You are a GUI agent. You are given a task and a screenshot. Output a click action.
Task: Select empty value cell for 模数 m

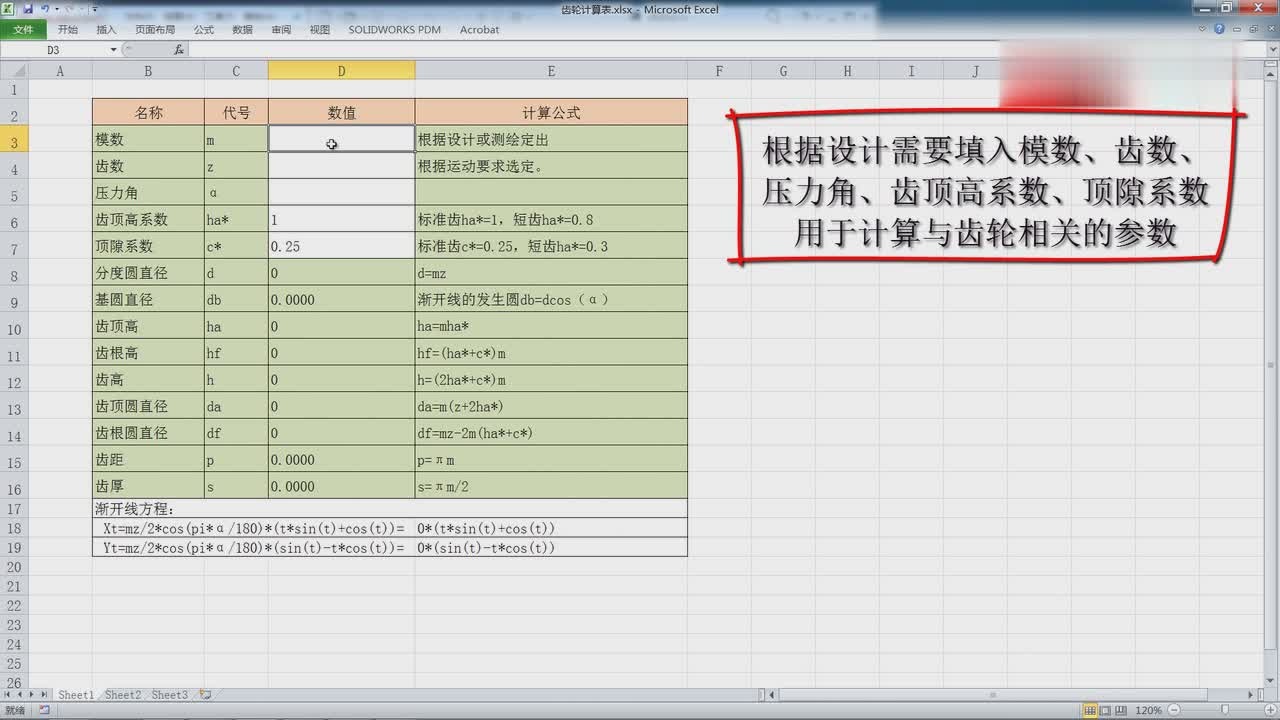(x=341, y=139)
